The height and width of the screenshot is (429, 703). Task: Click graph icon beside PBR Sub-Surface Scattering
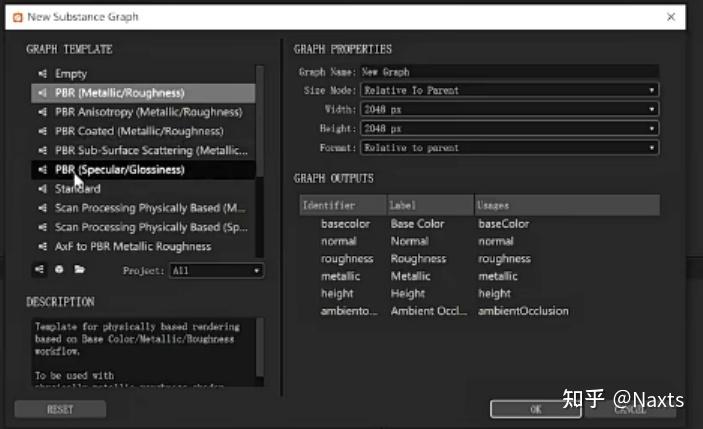pos(43,151)
